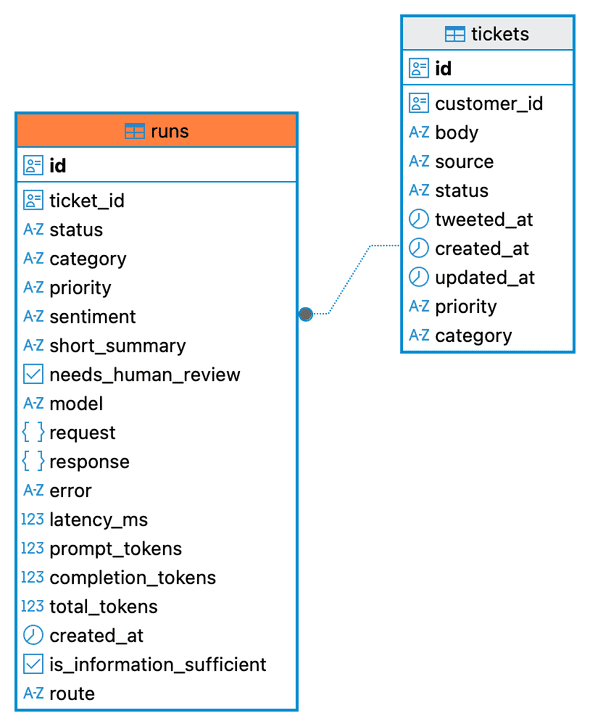Select the body column in tickets
The image size is (590, 726).
(x=488, y=132)
